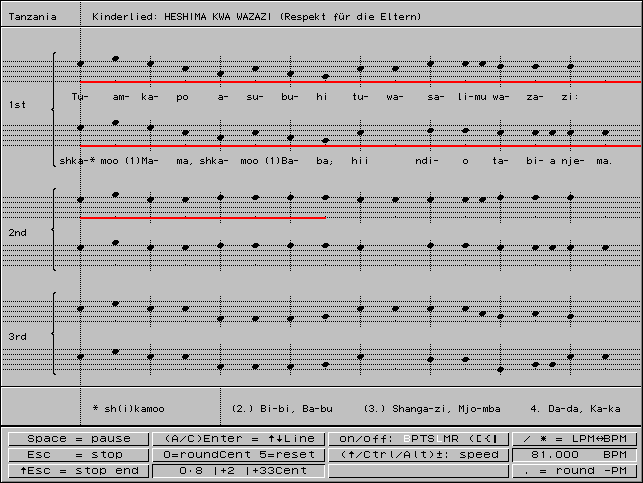Click the first note above syllable 'Tu-'
This screenshot has width=643, height=483.
click(x=81, y=65)
